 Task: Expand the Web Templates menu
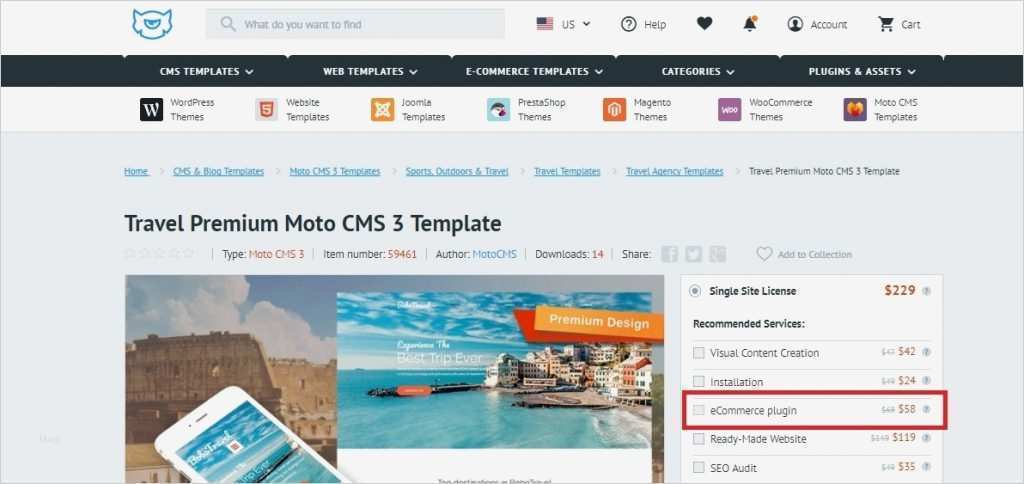(370, 71)
